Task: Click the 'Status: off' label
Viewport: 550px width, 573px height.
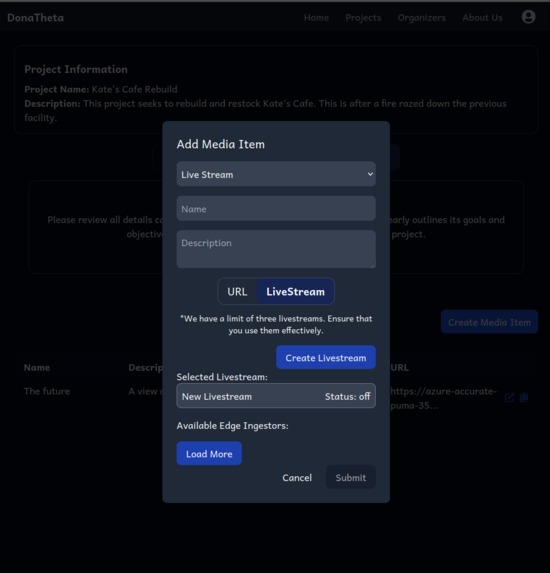Action: click(348, 396)
